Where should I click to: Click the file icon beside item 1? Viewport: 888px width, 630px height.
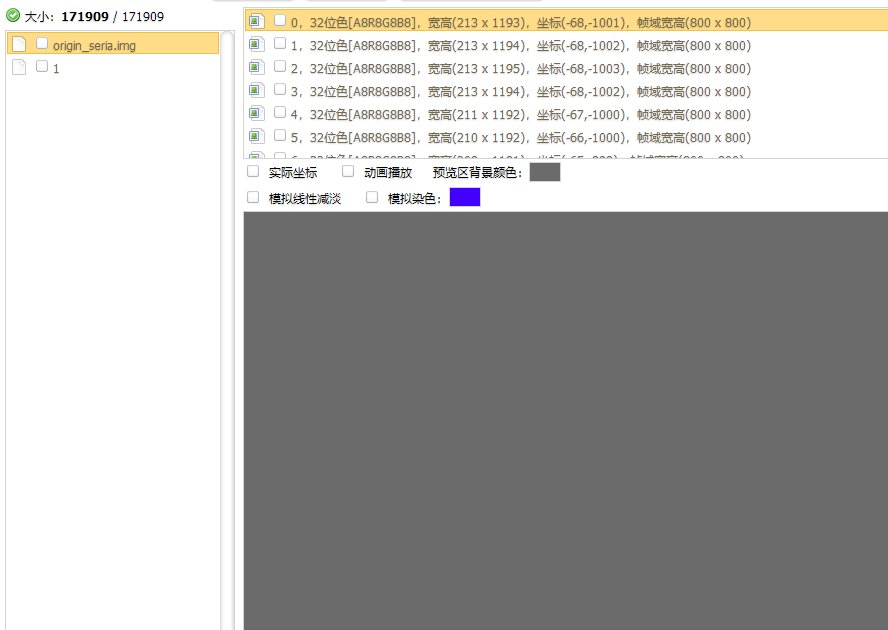click(19, 67)
